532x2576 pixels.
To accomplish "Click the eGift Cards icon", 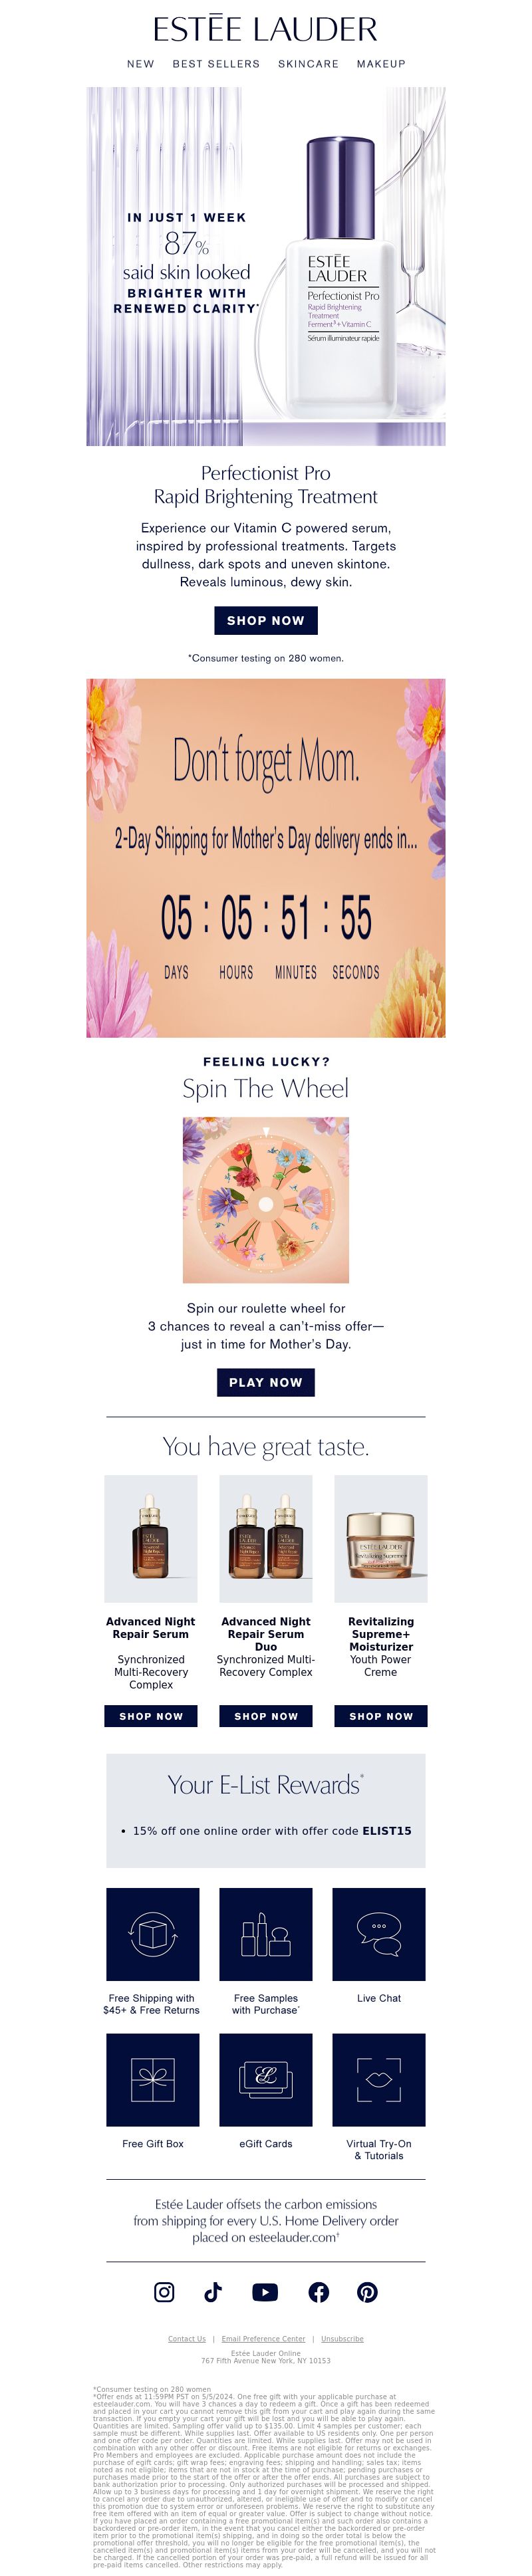I will point(266,2080).
